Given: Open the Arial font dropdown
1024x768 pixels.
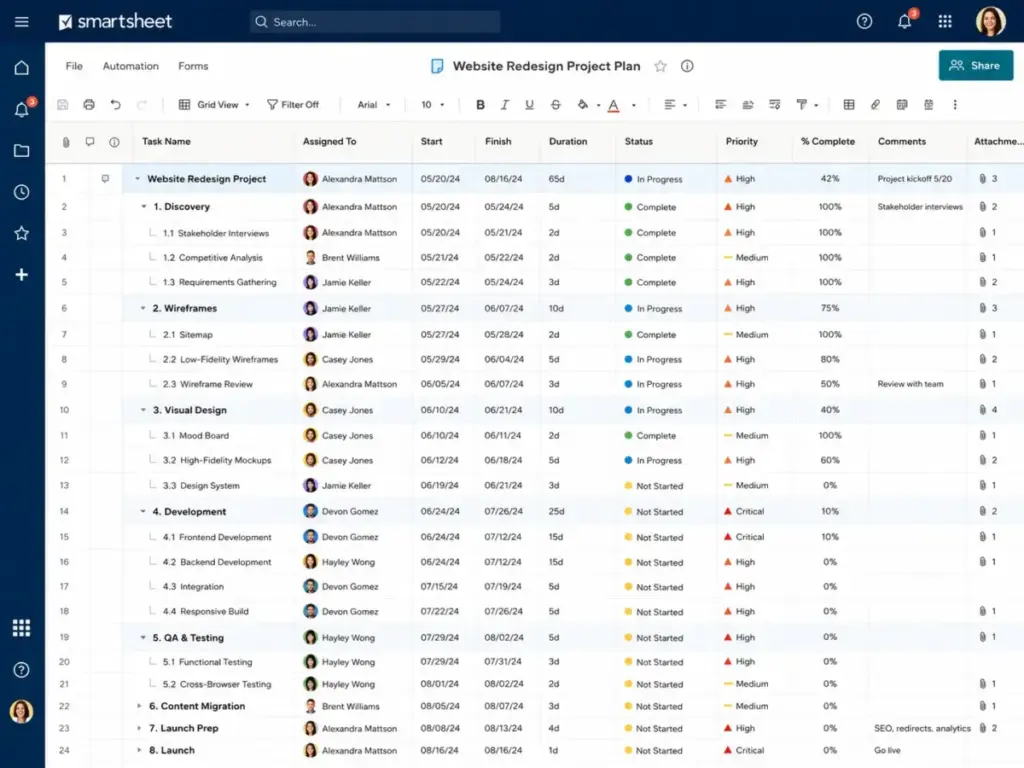Looking at the screenshot, I should click(374, 104).
